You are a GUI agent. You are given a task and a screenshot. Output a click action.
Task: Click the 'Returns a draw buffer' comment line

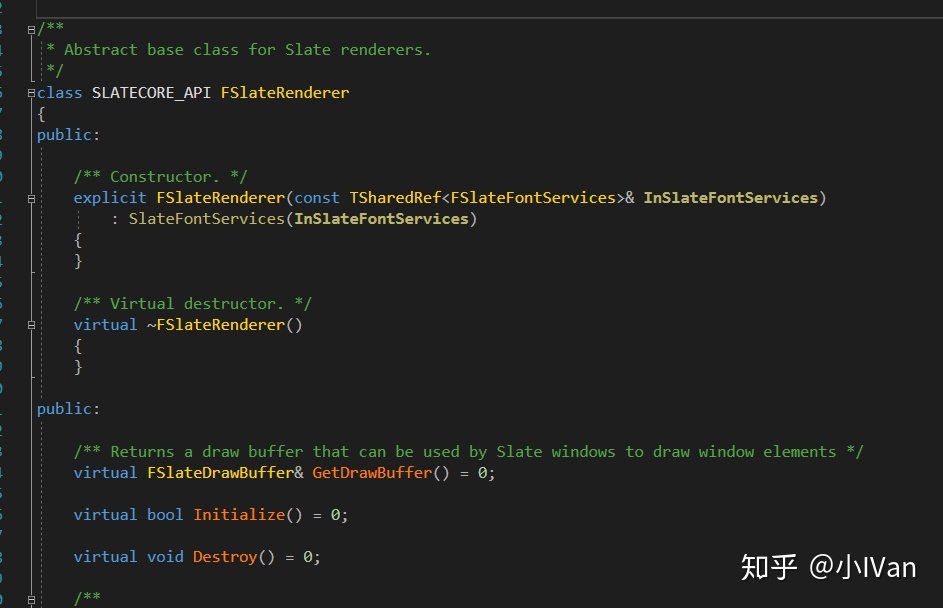468,452
